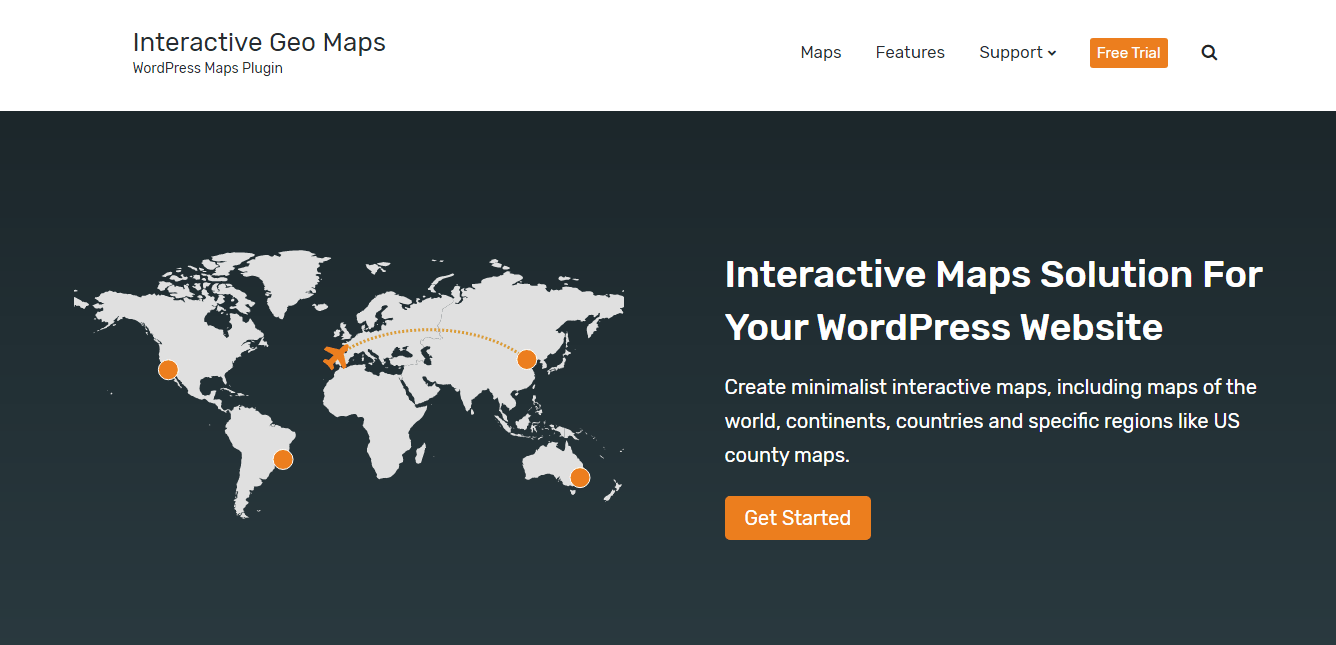Click the Interactive Maps Solution headline

[x=994, y=300]
